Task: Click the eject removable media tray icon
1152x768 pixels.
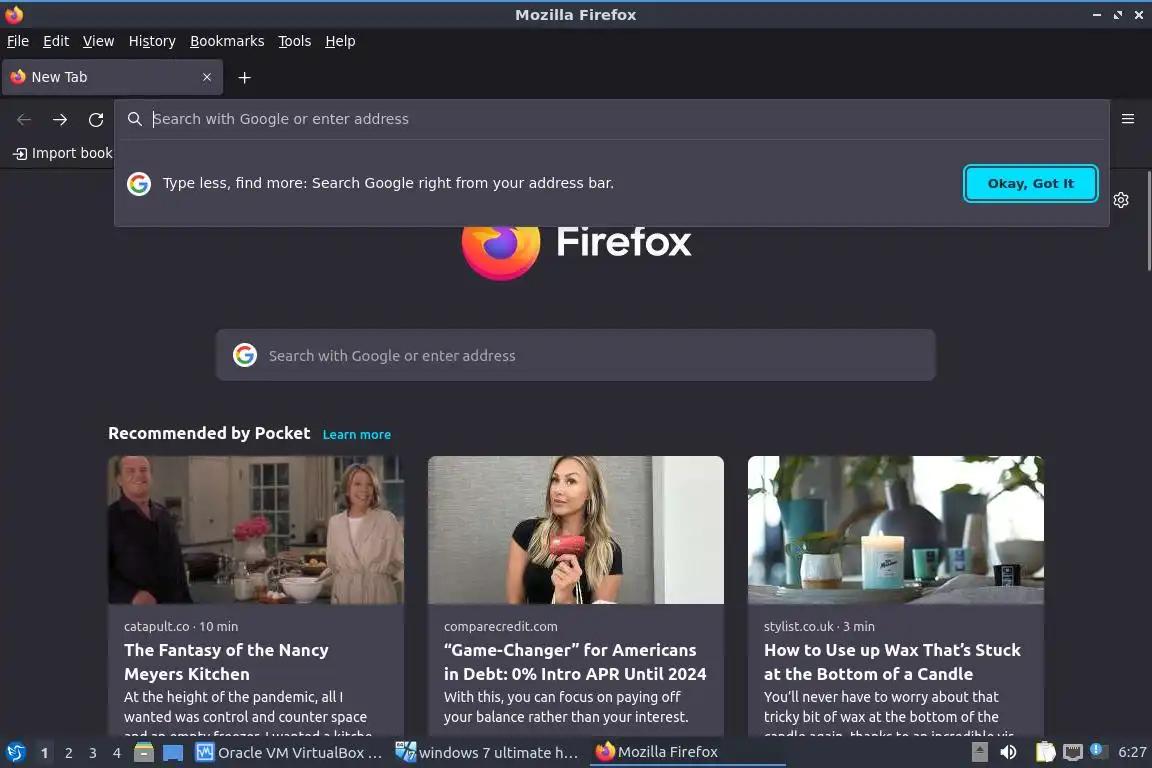Action: pos(979,752)
